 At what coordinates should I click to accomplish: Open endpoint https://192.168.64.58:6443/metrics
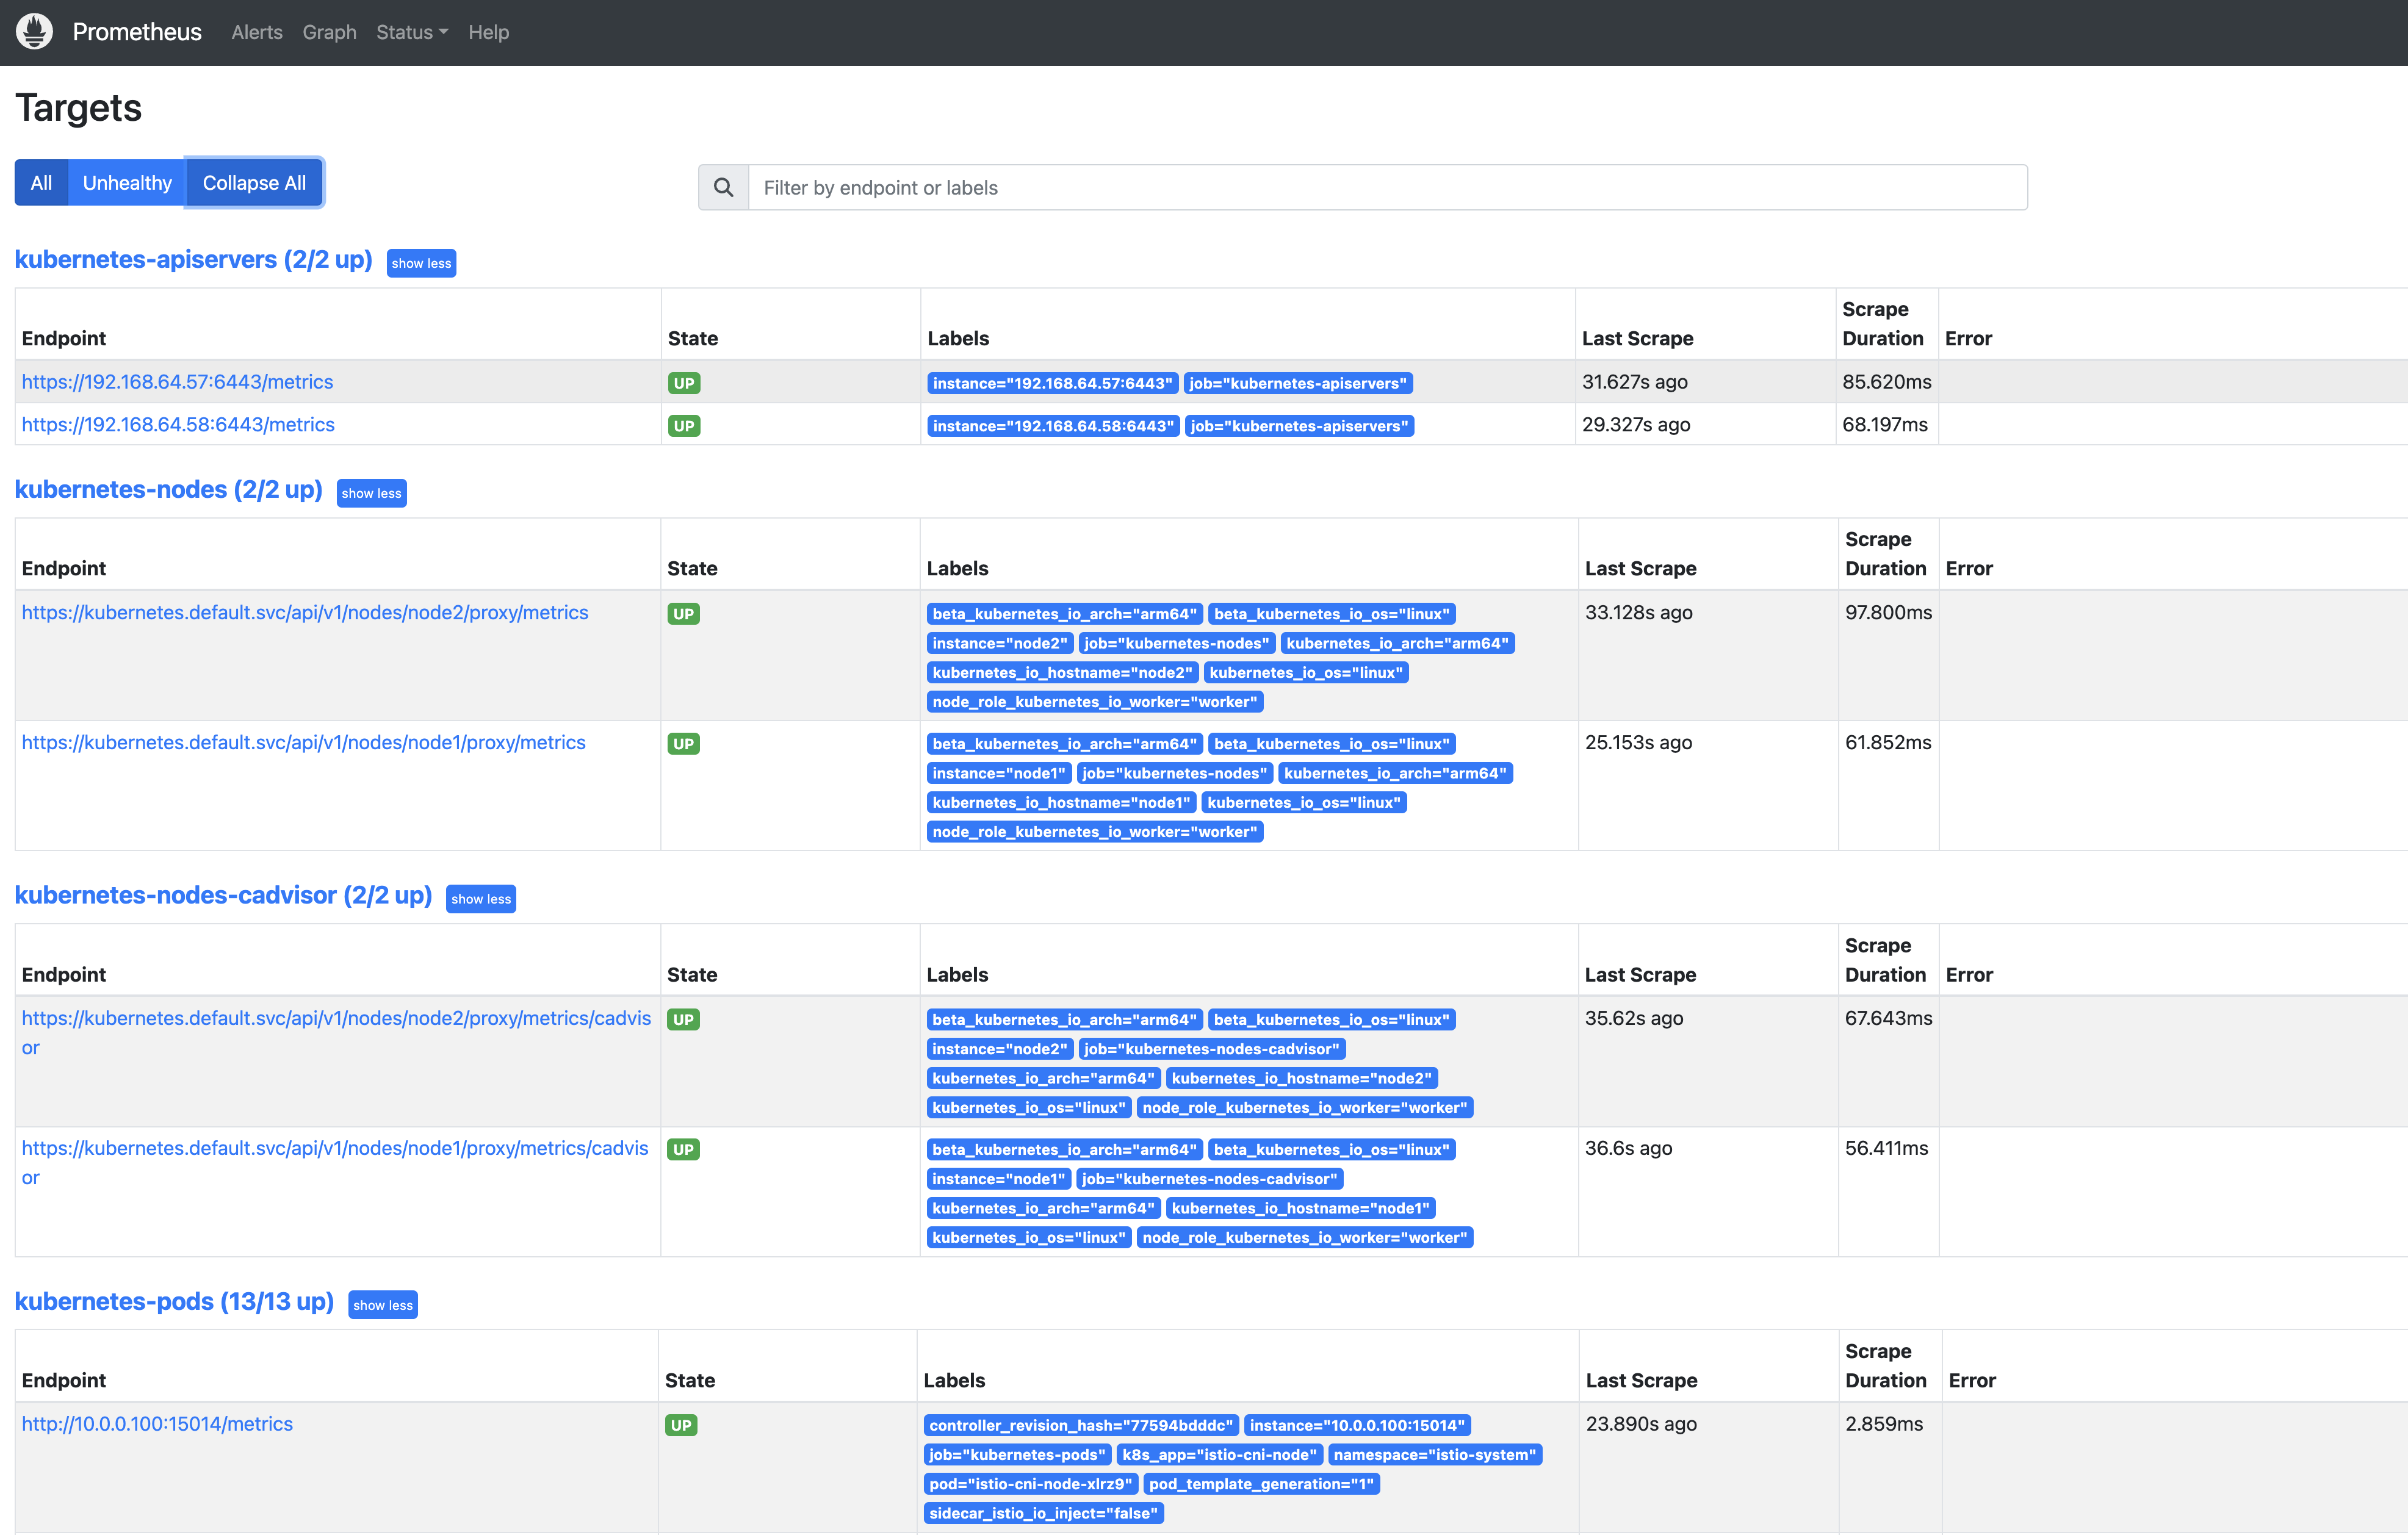[178, 425]
